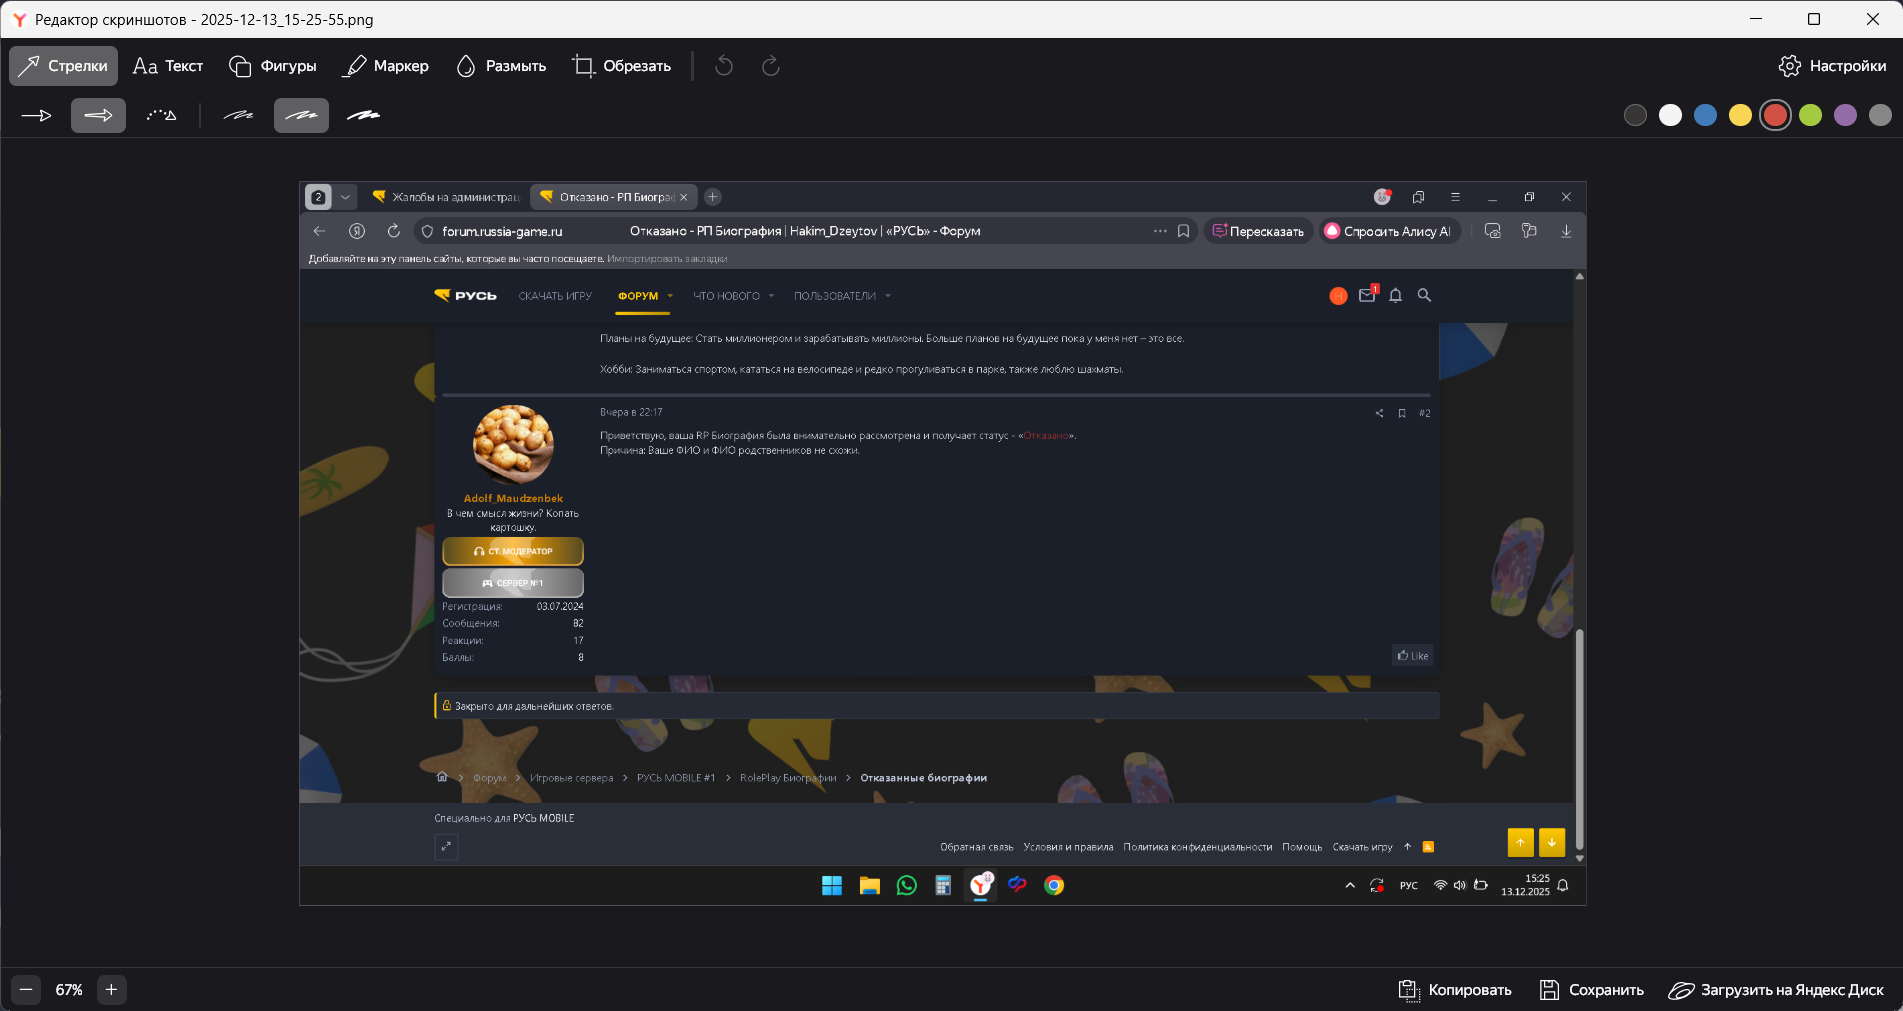Switch to the dotted curved arrow style
The width and height of the screenshot is (1903, 1011).
161,116
